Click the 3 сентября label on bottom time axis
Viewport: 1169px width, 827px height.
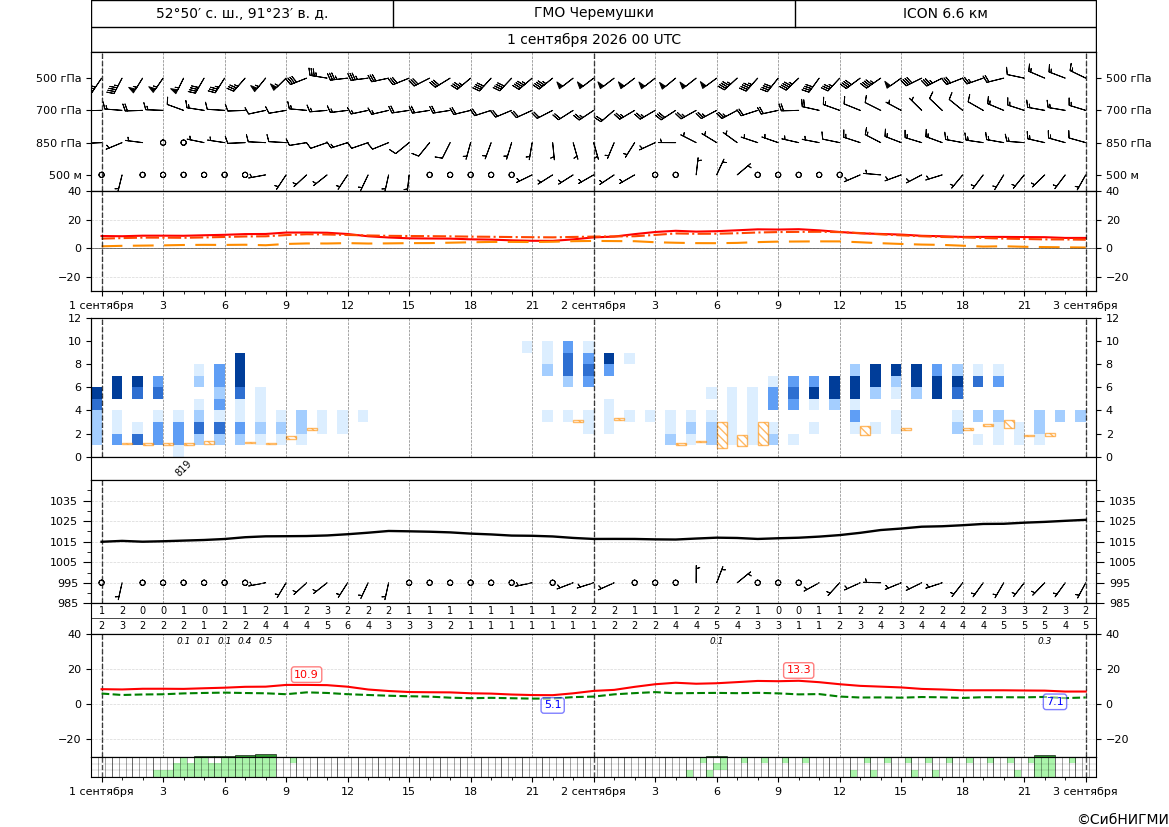pyautogui.click(x=1085, y=791)
